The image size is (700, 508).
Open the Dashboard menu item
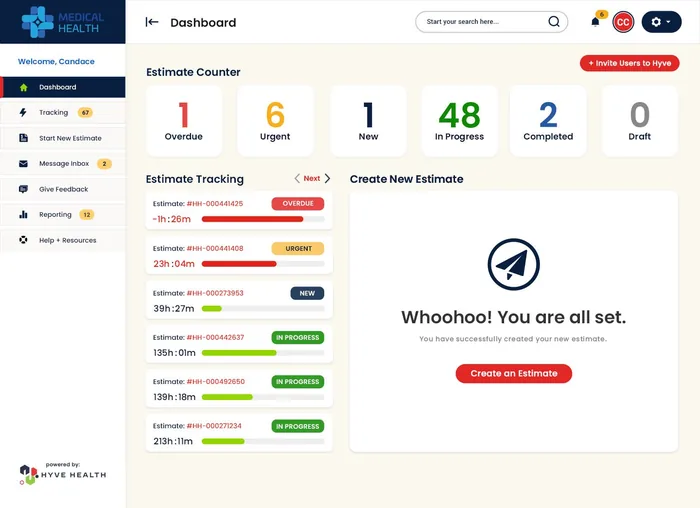pos(63,87)
